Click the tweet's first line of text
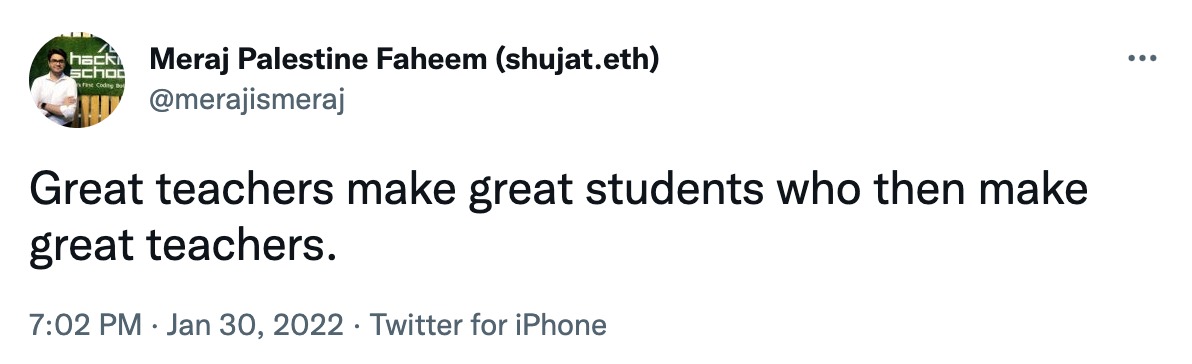 559,191
